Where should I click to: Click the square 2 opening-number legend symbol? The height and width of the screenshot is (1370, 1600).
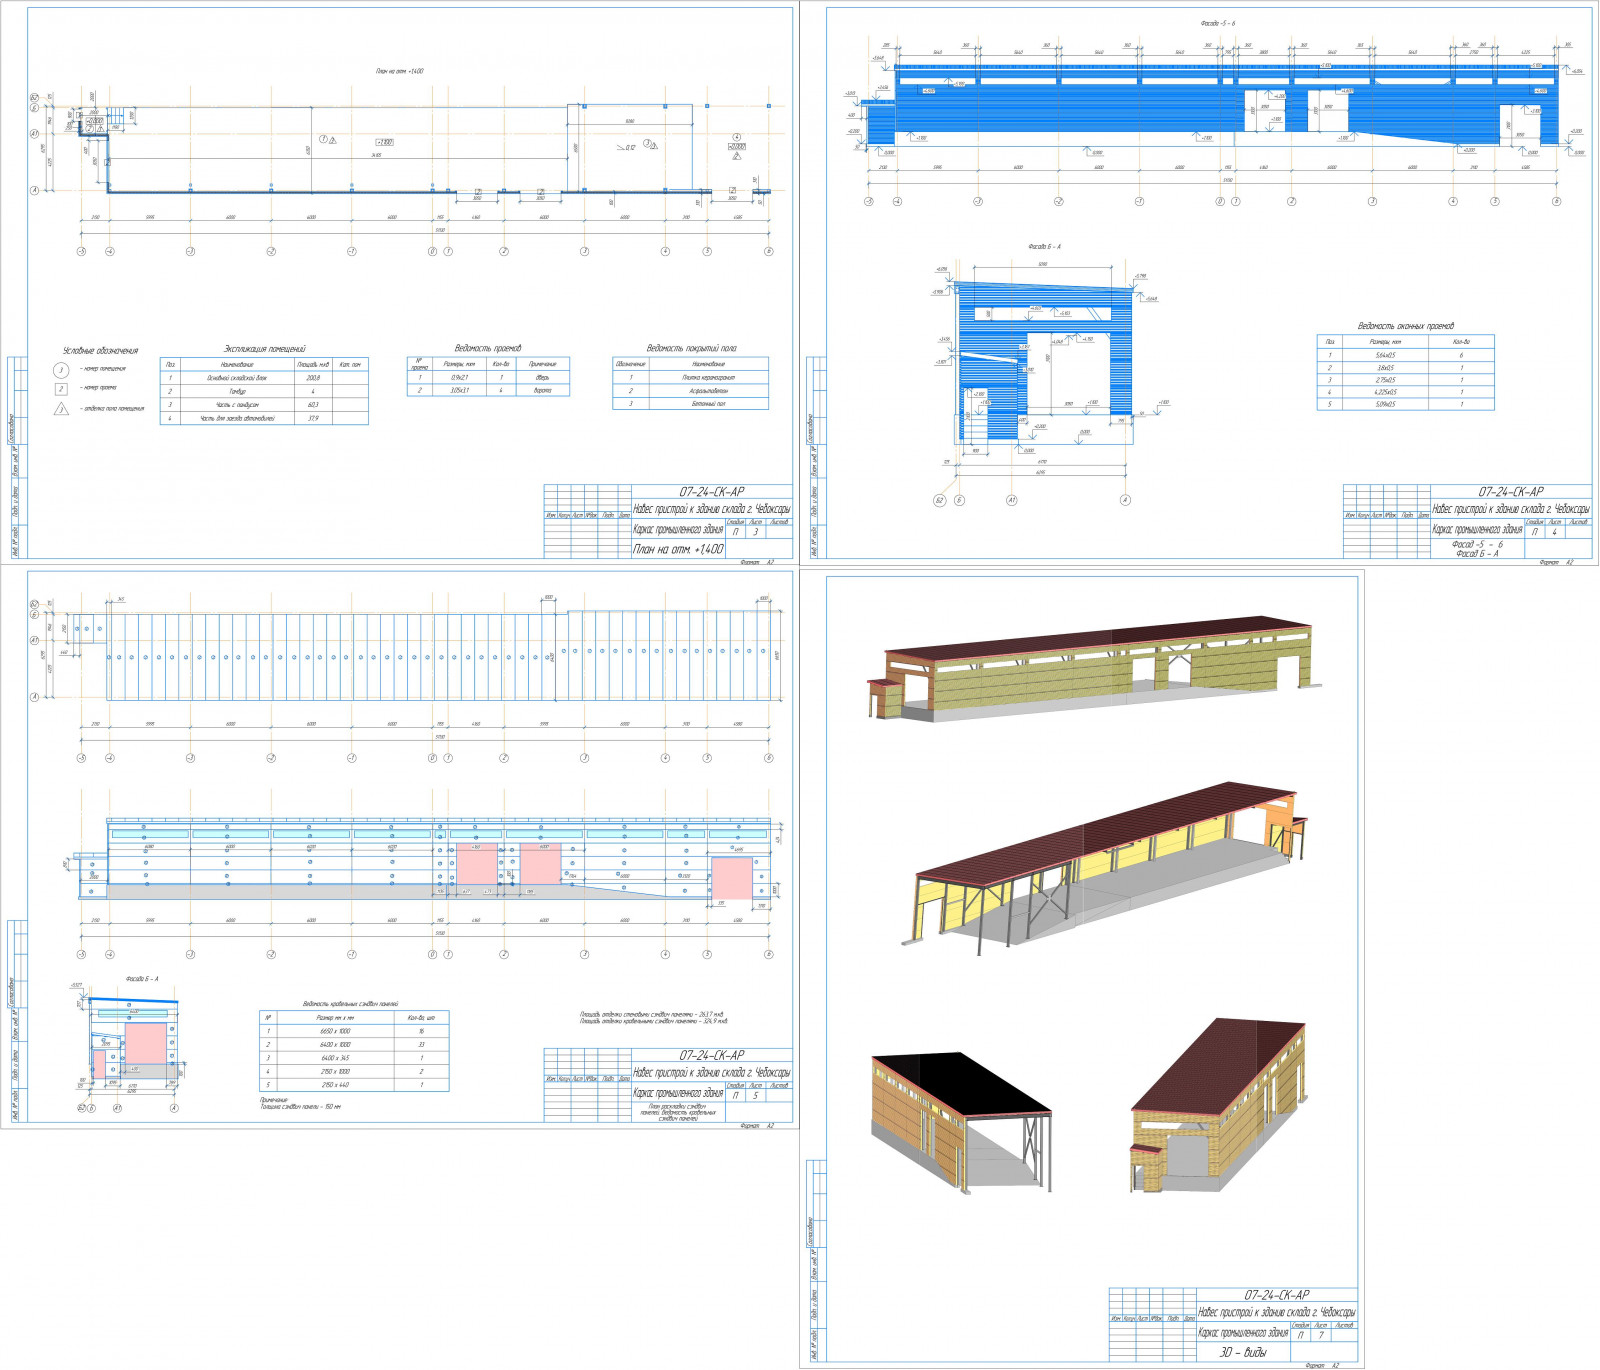pyautogui.click(x=60, y=388)
